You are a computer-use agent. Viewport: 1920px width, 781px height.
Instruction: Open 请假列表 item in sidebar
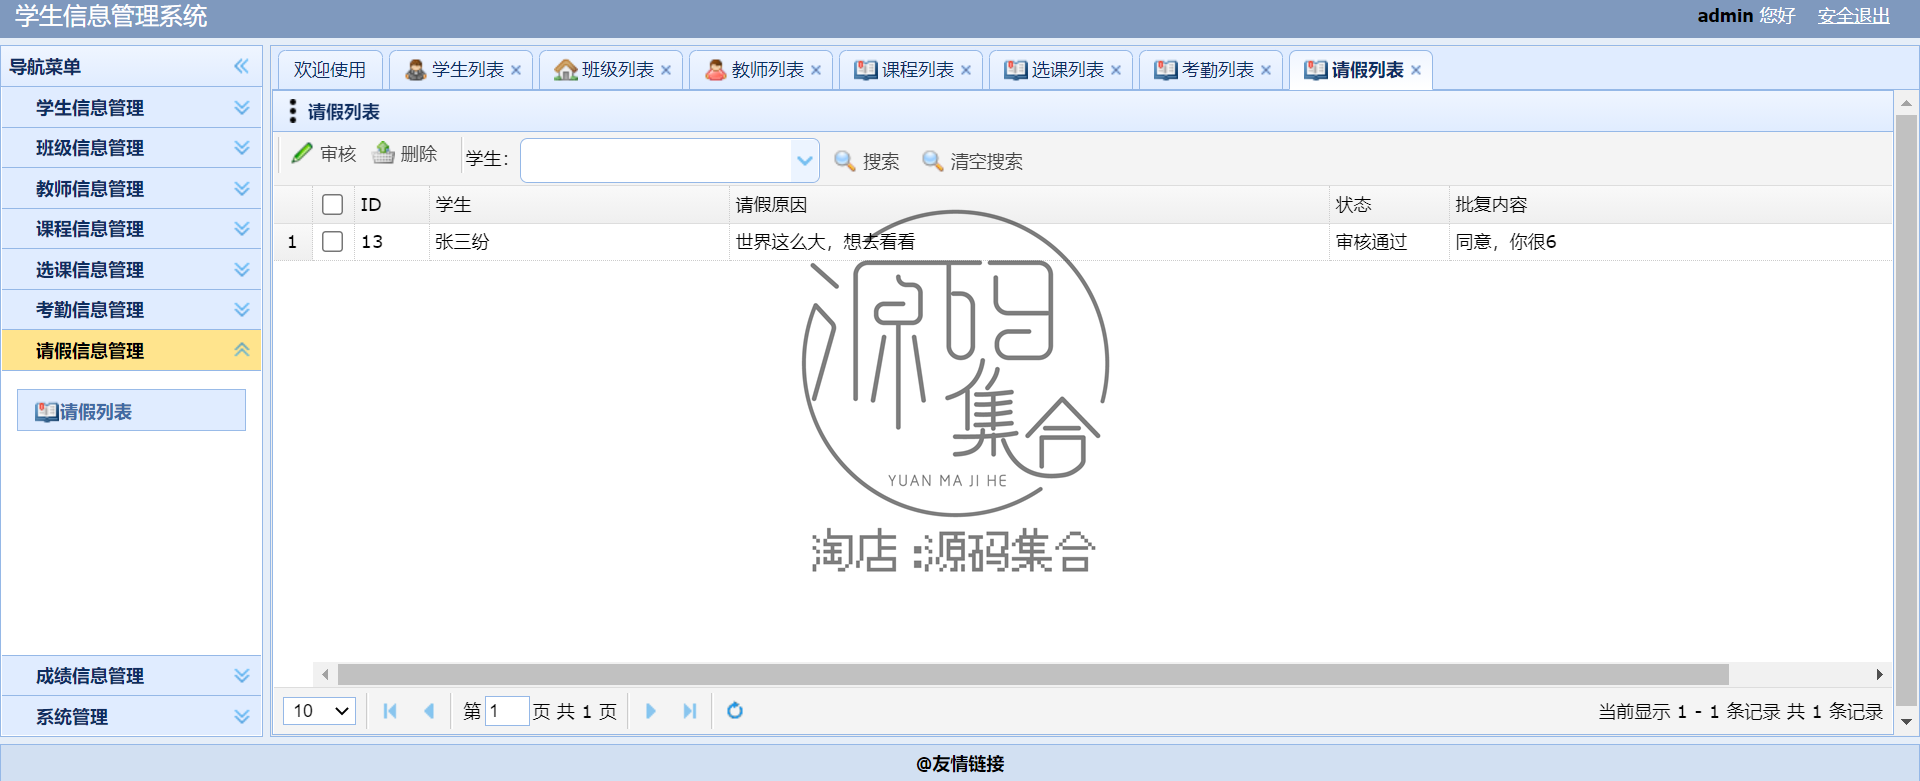click(x=131, y=411)
